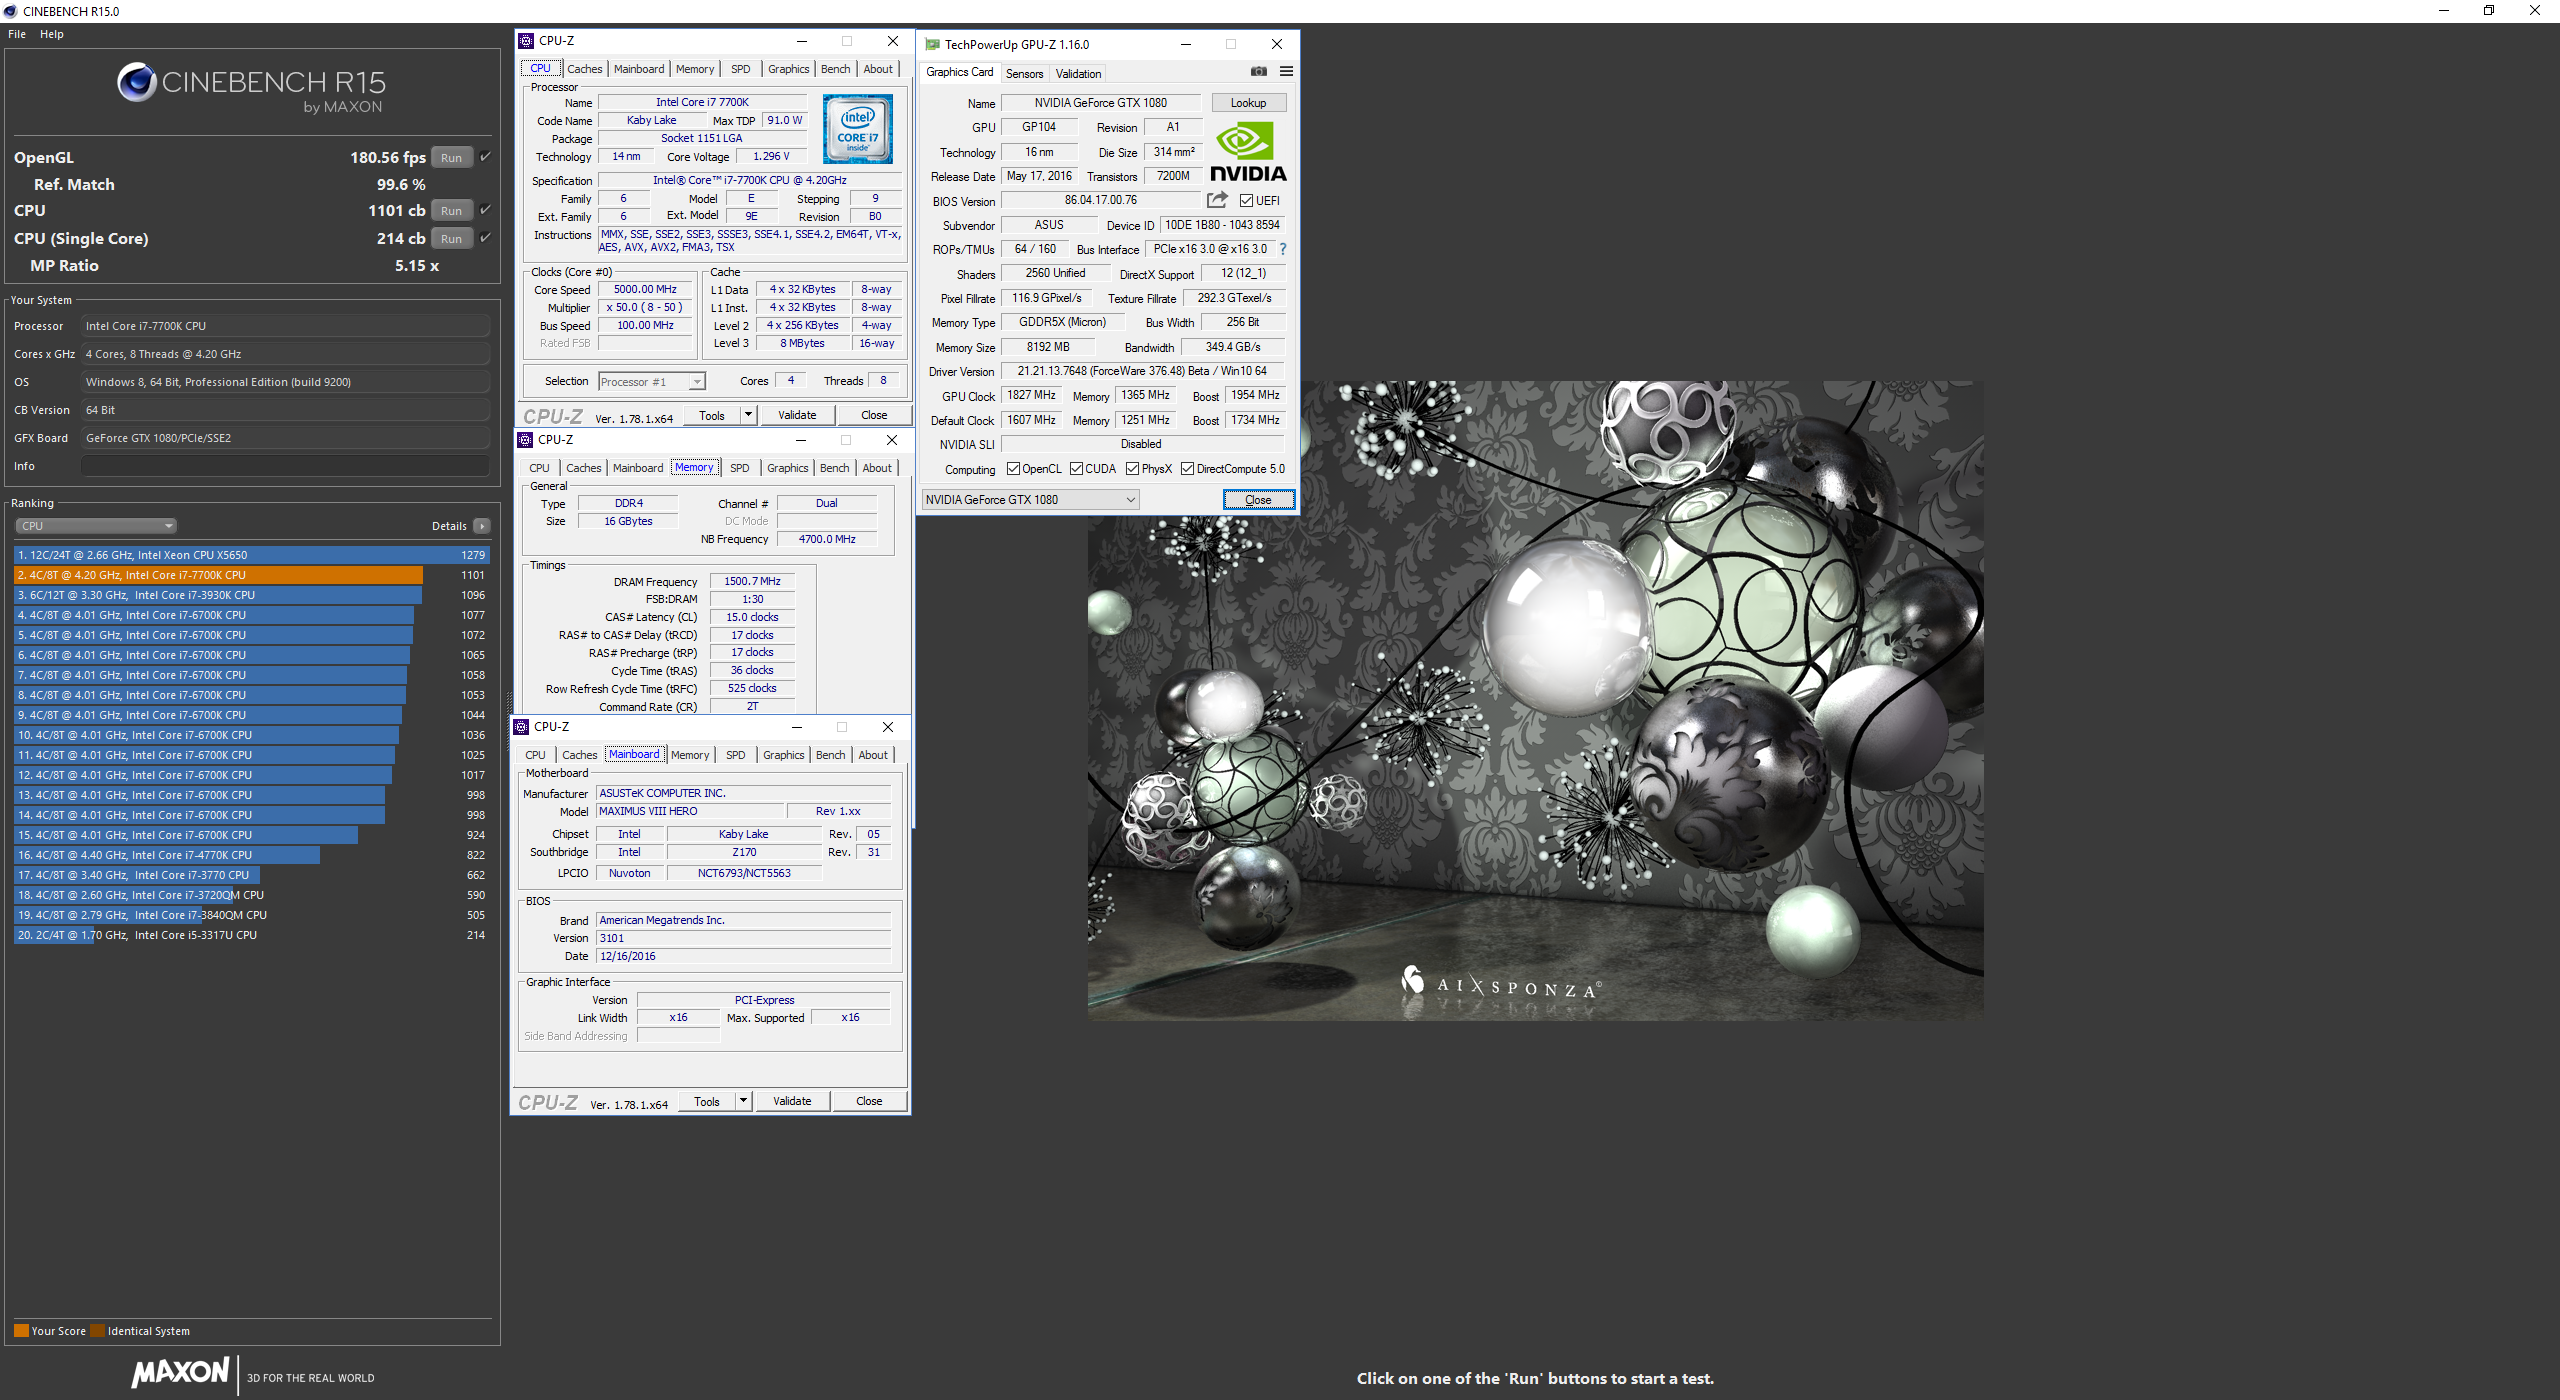2560x1400 pixels.
Task: Toggle the CPU Single Core test checkmark
Action: [x=485, y=237]
